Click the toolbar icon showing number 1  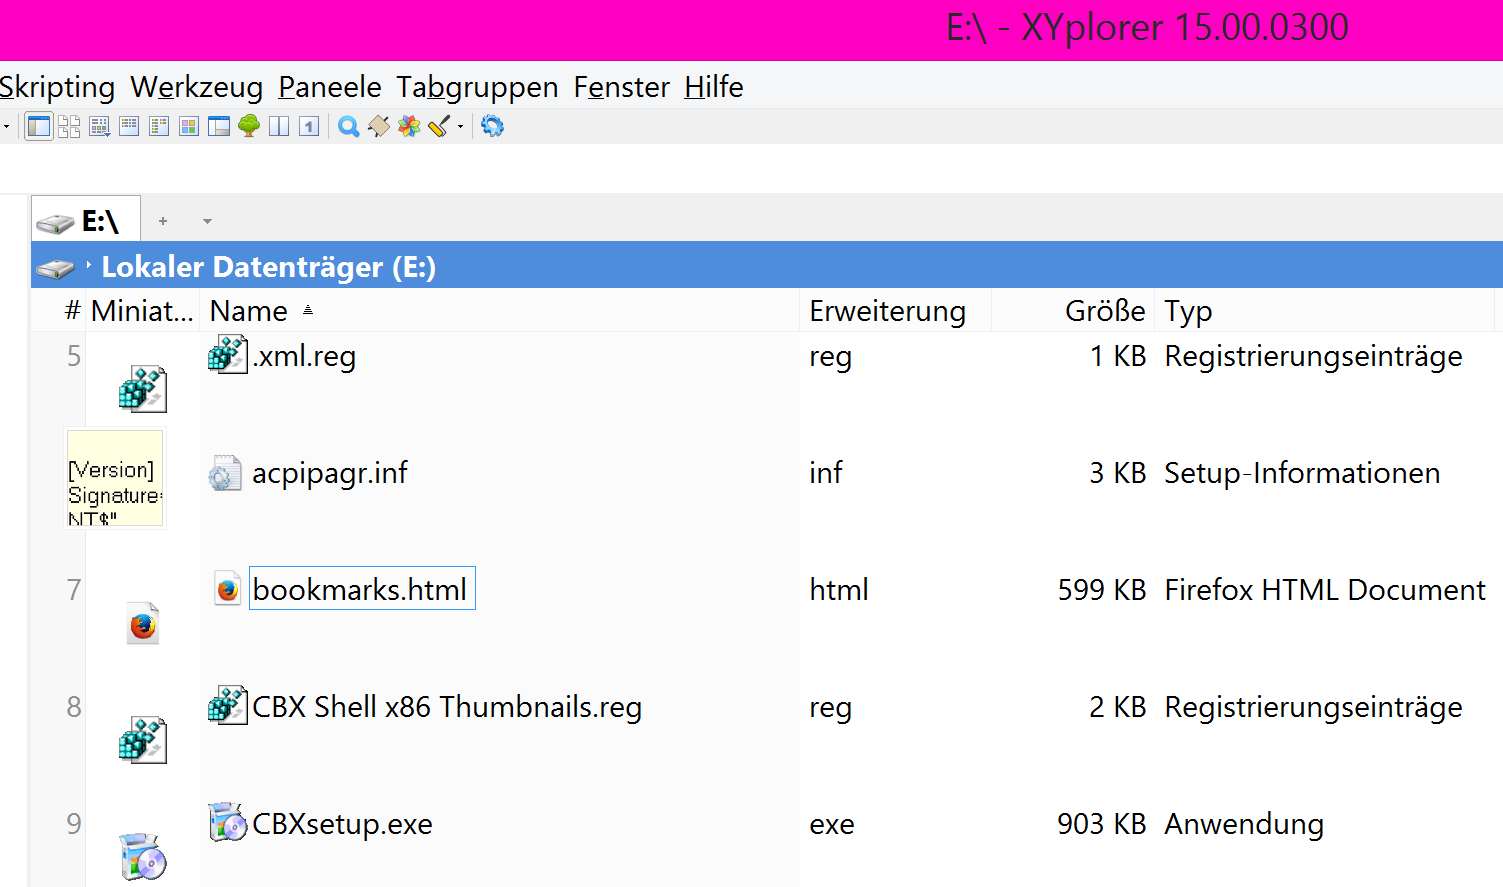click(x=309, y=126)
